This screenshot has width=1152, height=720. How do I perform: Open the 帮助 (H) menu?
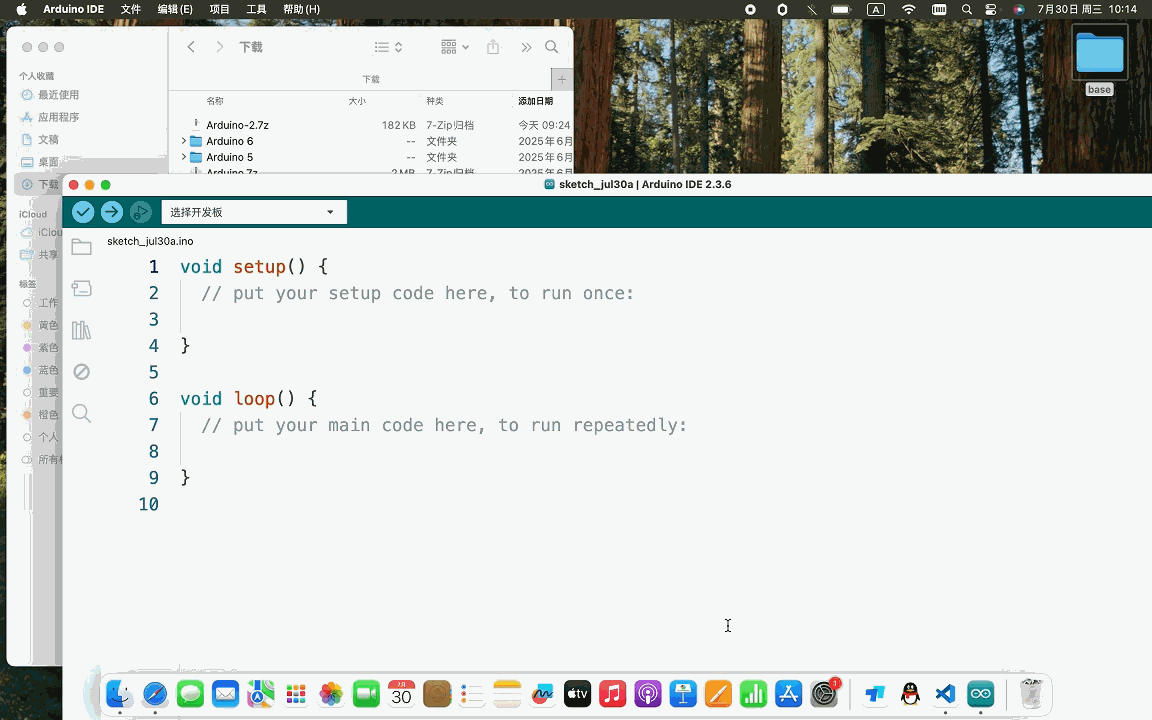tap(301, 10)
